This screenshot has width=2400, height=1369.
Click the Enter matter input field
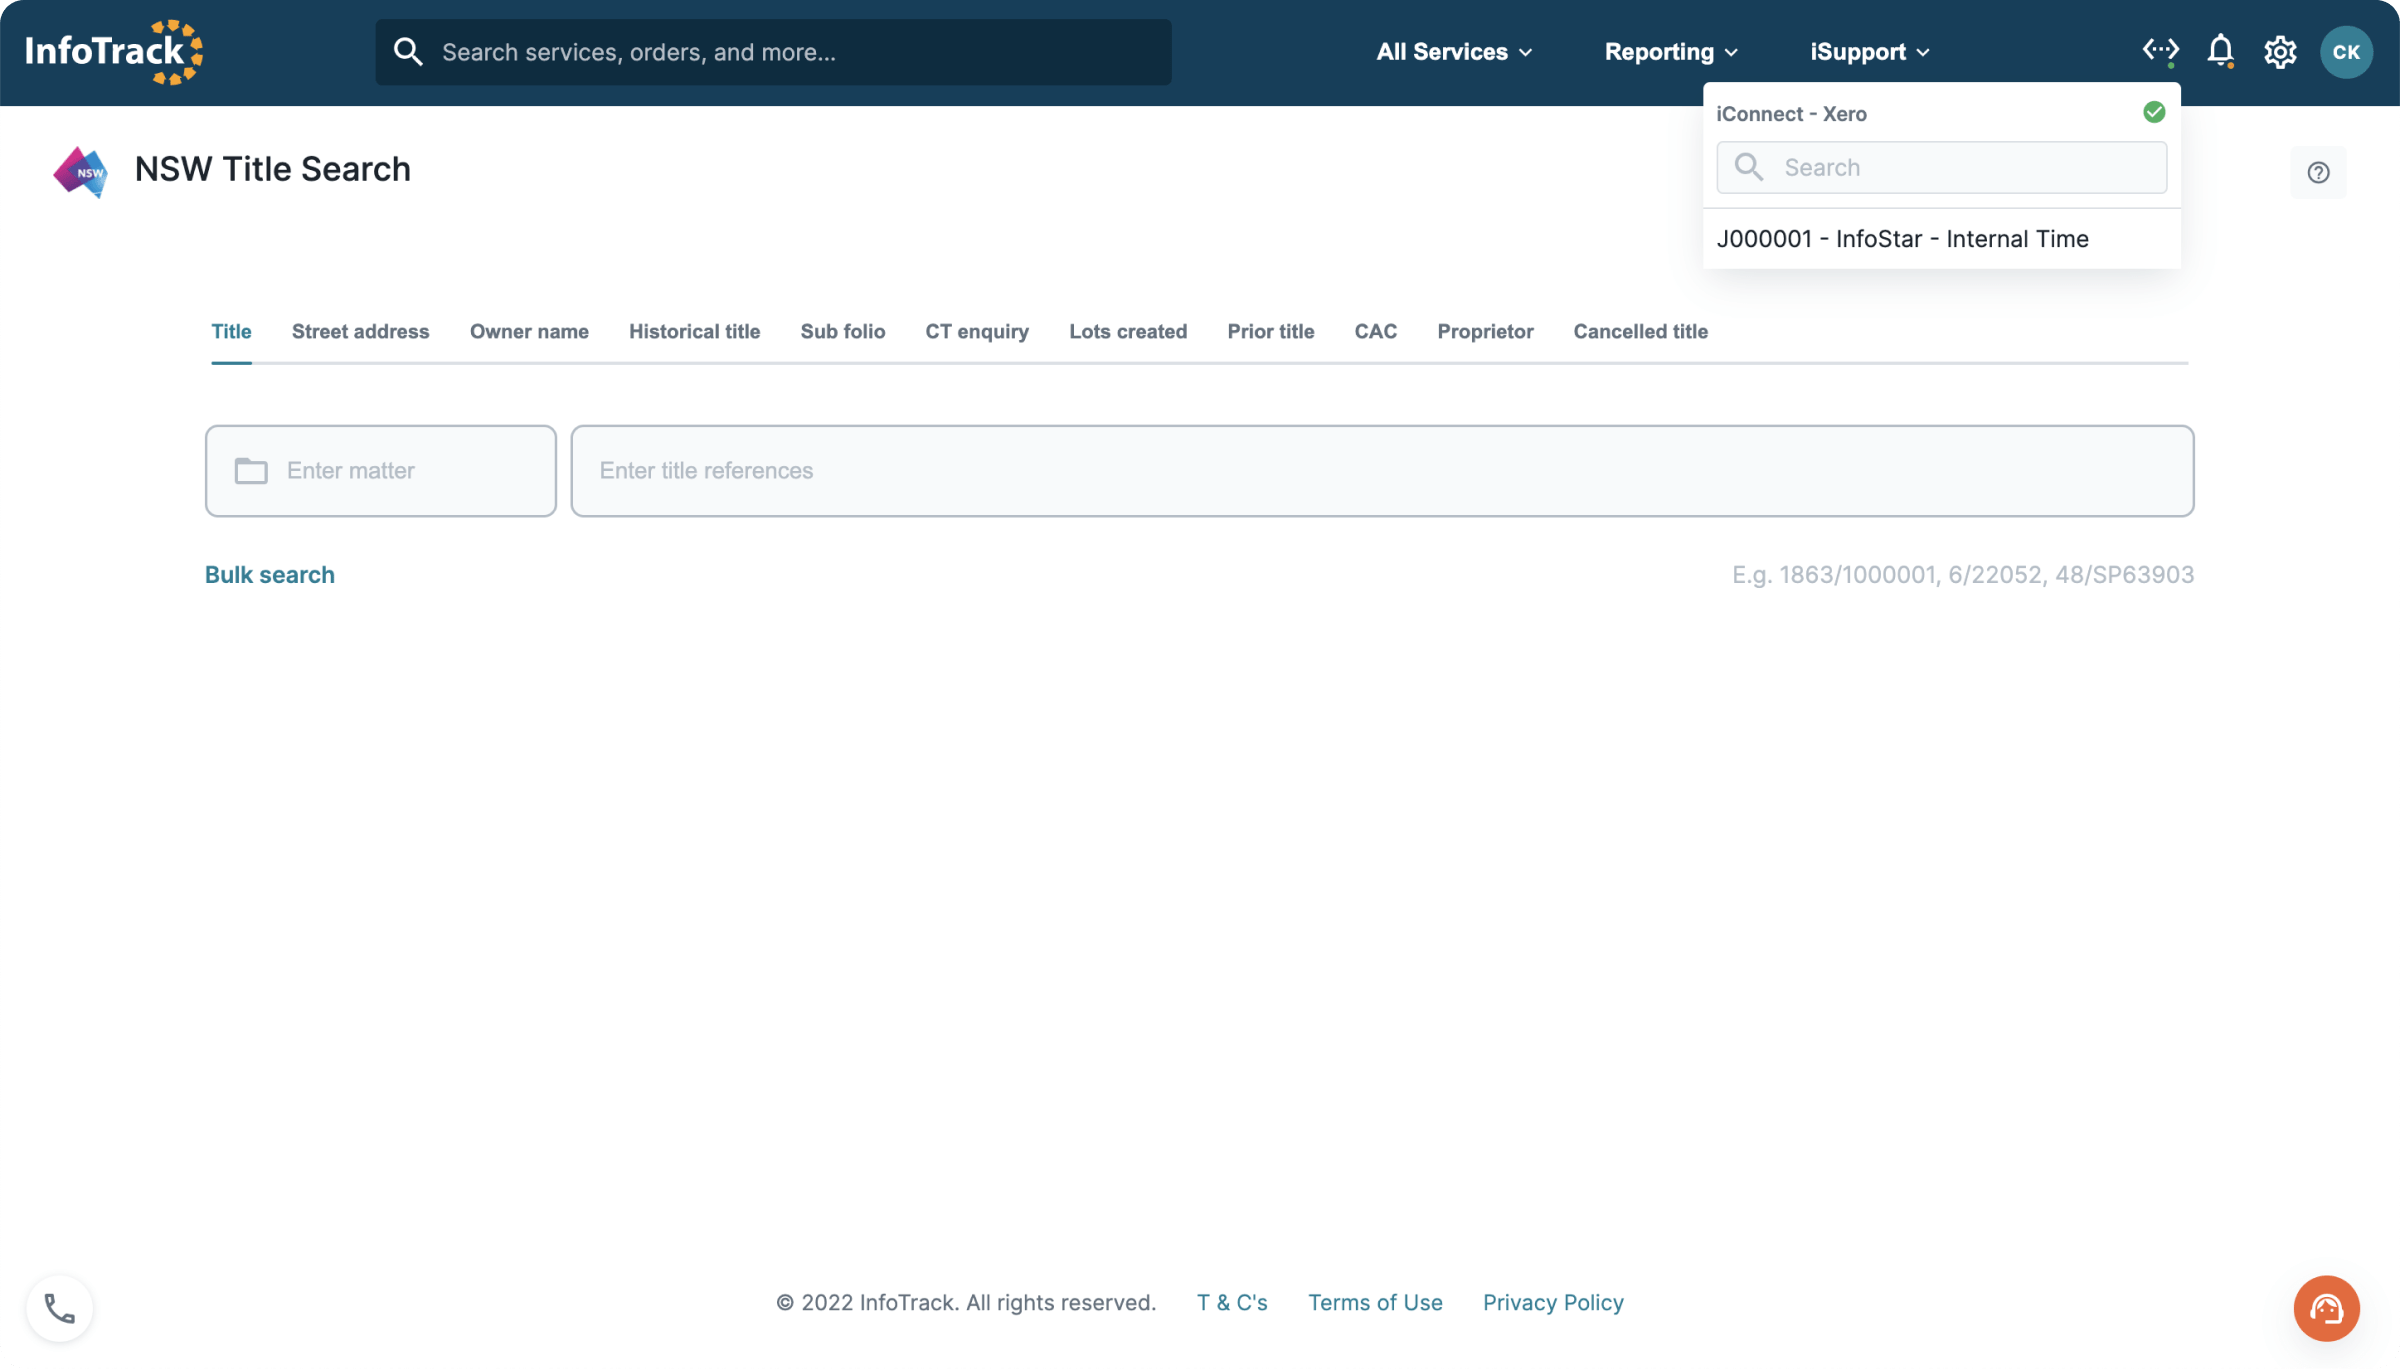point(379,470)
